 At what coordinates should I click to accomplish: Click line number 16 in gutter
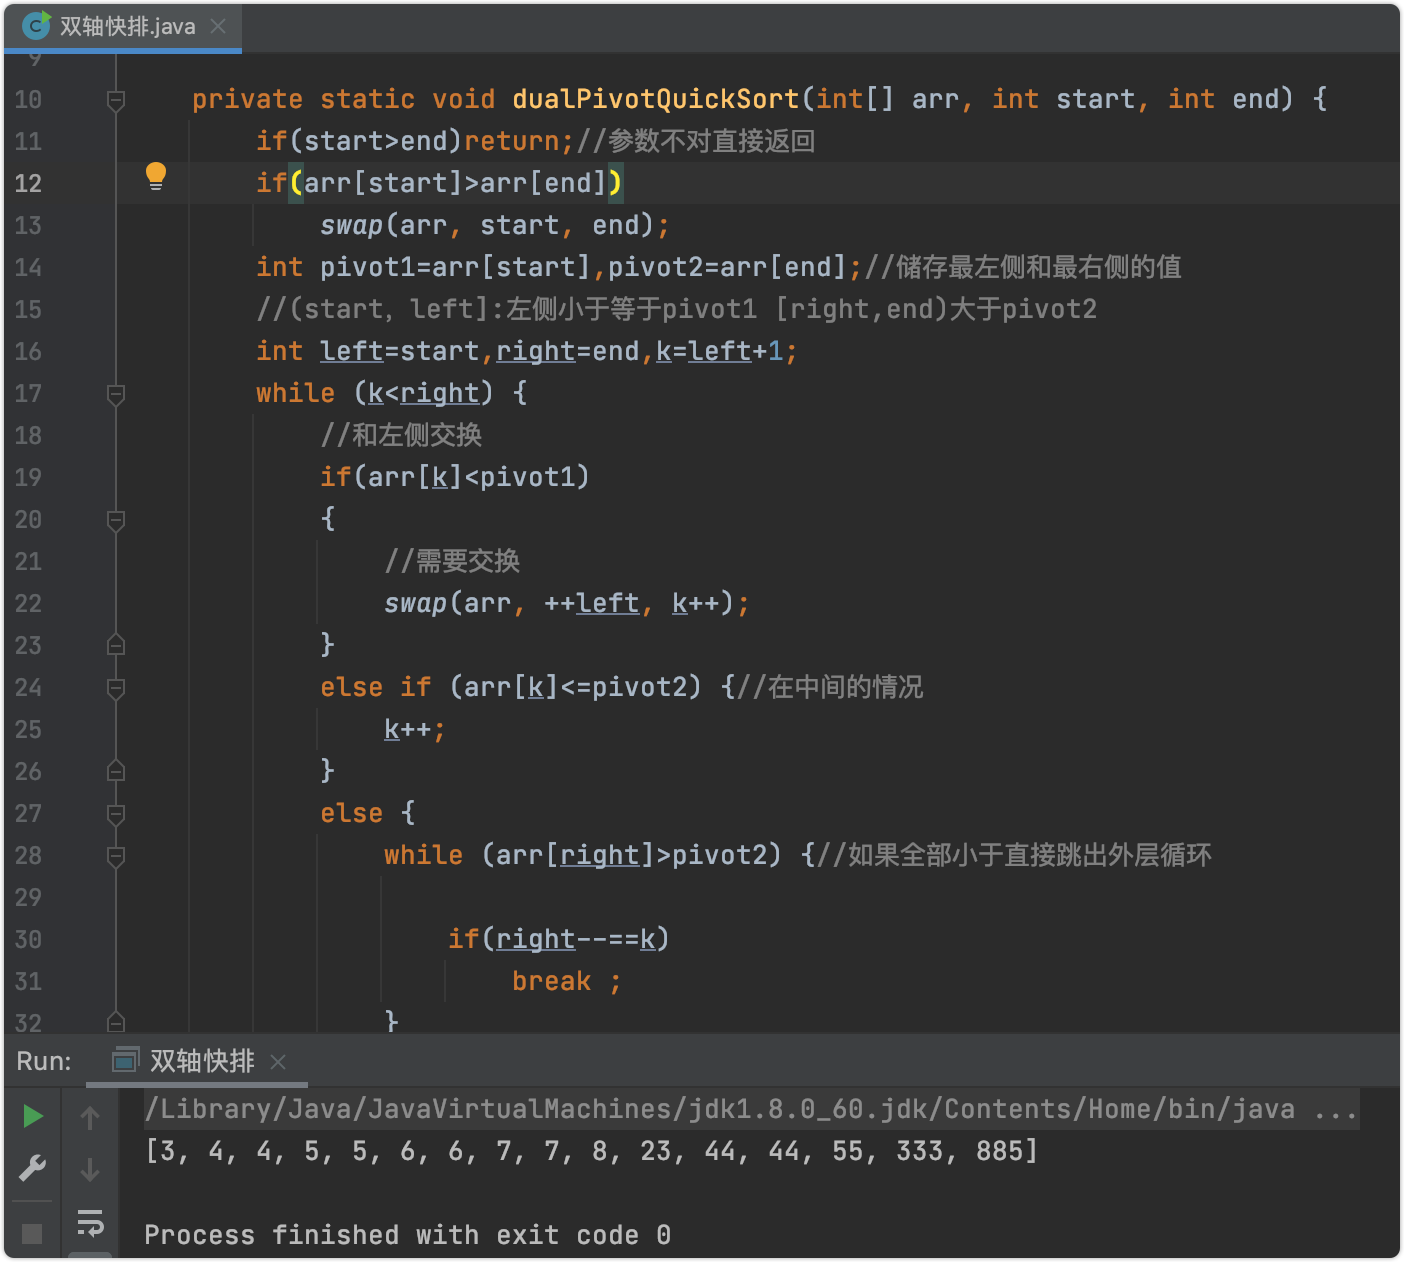pos(28,351)
